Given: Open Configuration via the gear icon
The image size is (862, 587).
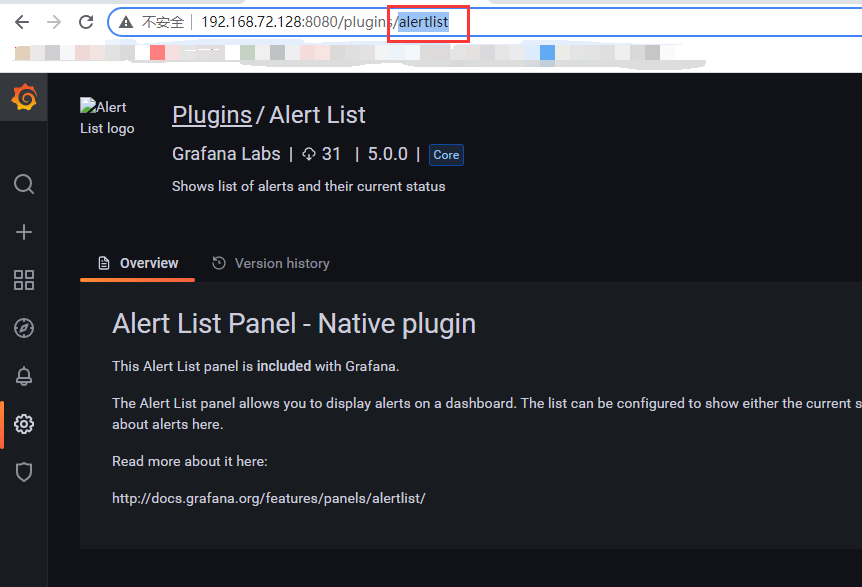Looking at the screenshot, I should [x=24, y=424].
